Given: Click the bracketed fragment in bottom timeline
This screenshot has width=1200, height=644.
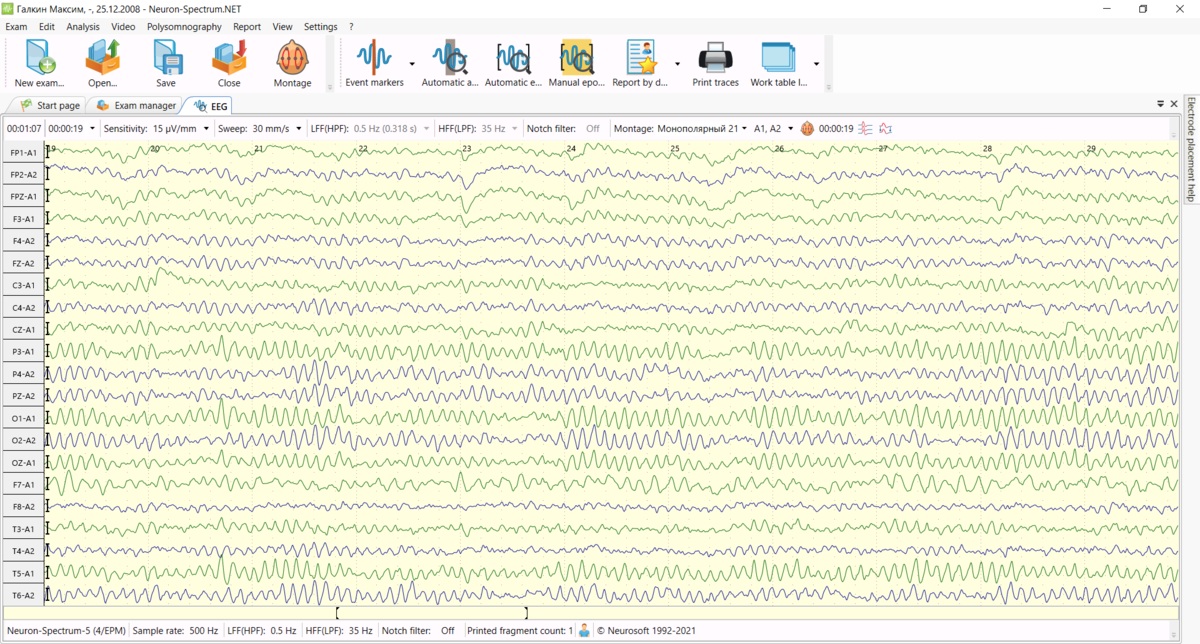Looking at the screenshot, I should [x=432, y=612].
